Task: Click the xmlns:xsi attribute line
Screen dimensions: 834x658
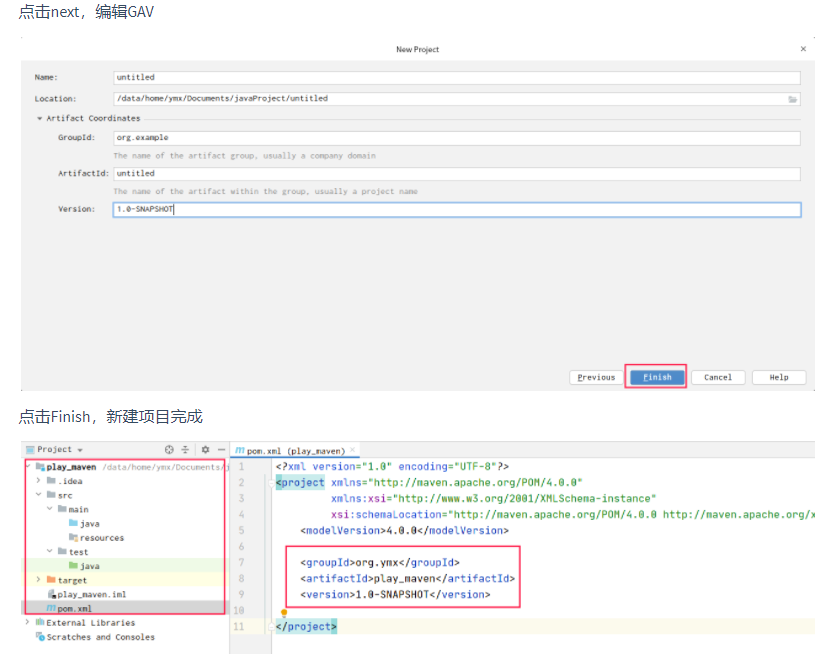Action: tap(494, 499)
